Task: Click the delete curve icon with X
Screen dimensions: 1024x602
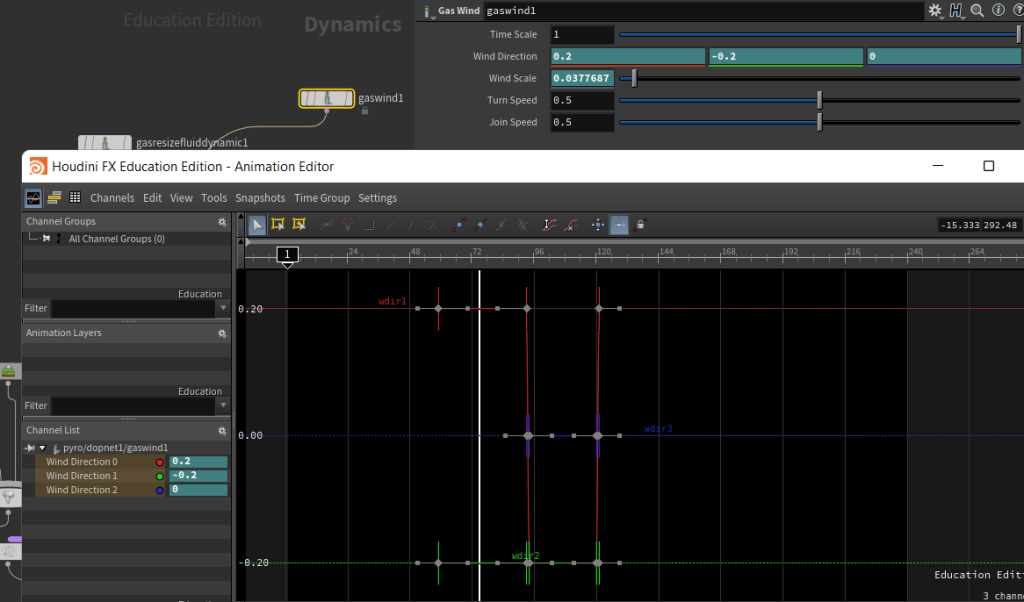Action: pos(571,225)
